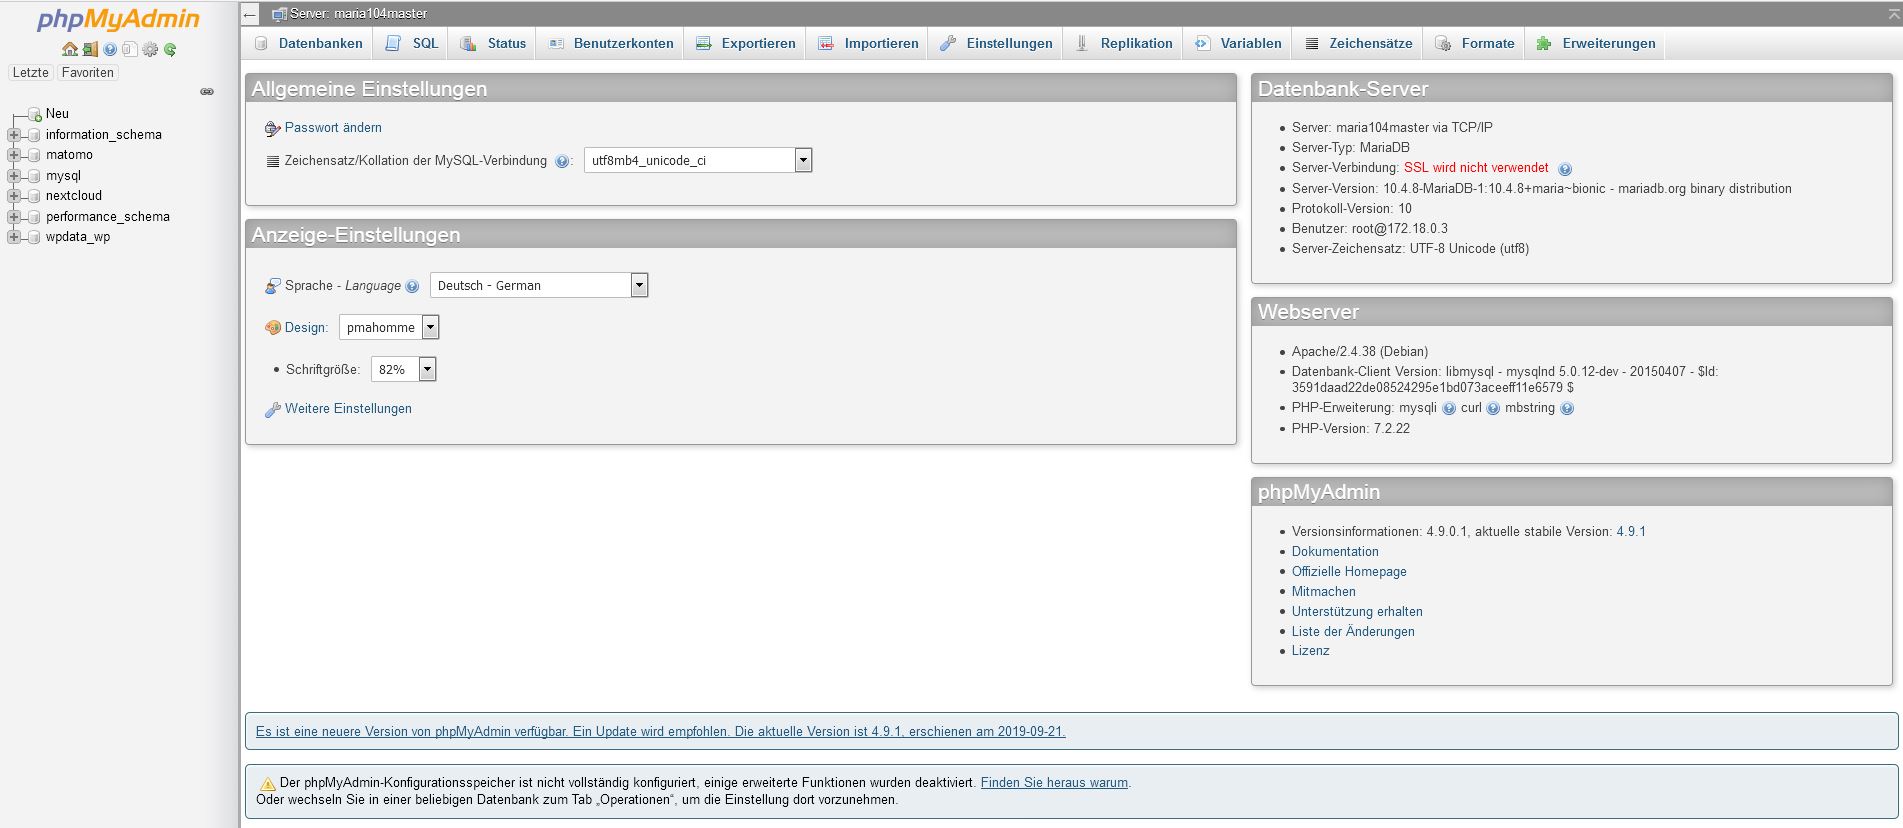This screenshot has width=1903, height=828.
Task: Open the utf8mb4_unicode_ci collation dropdown
Action: (698, 160)
